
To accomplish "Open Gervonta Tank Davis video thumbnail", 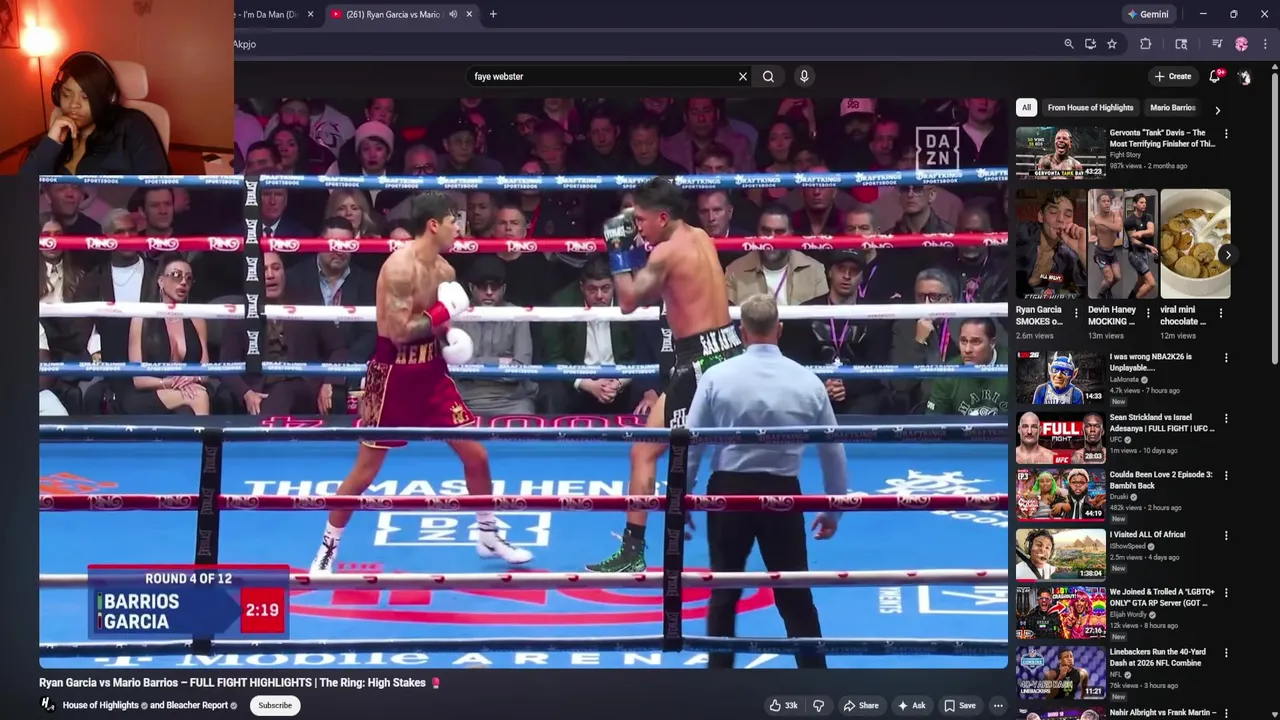I will (x=1060, y=153).
